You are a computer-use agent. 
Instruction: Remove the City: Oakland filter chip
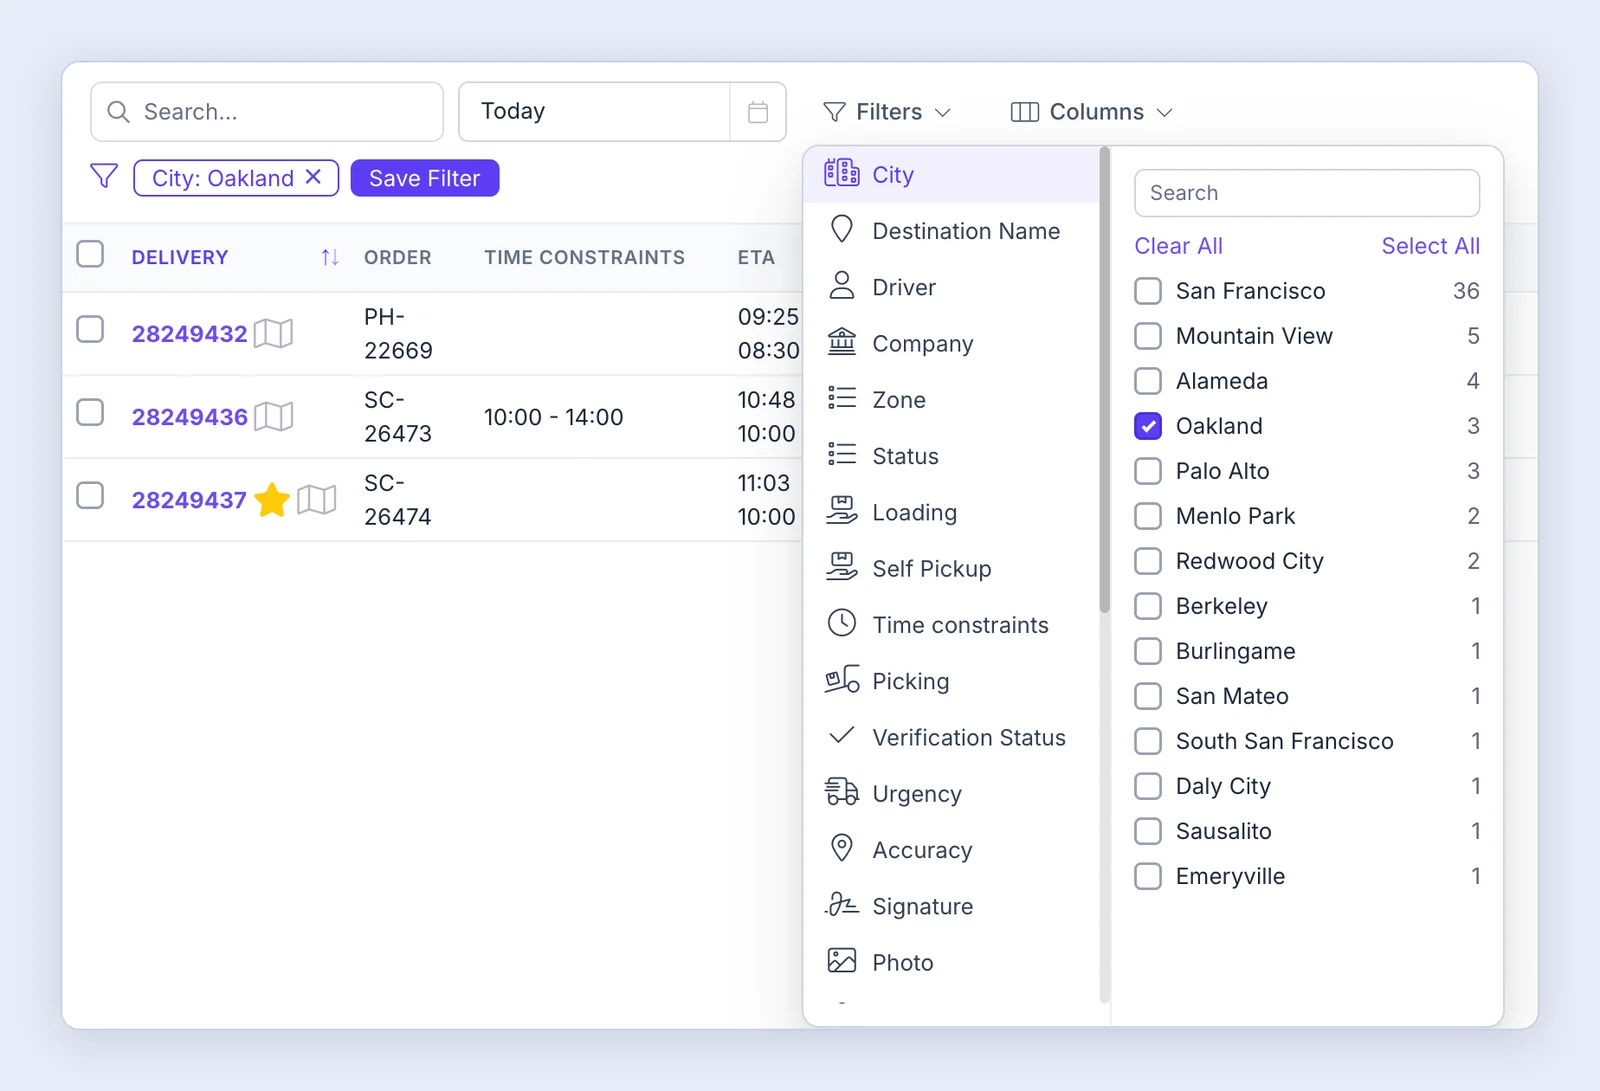pos(313,177)
